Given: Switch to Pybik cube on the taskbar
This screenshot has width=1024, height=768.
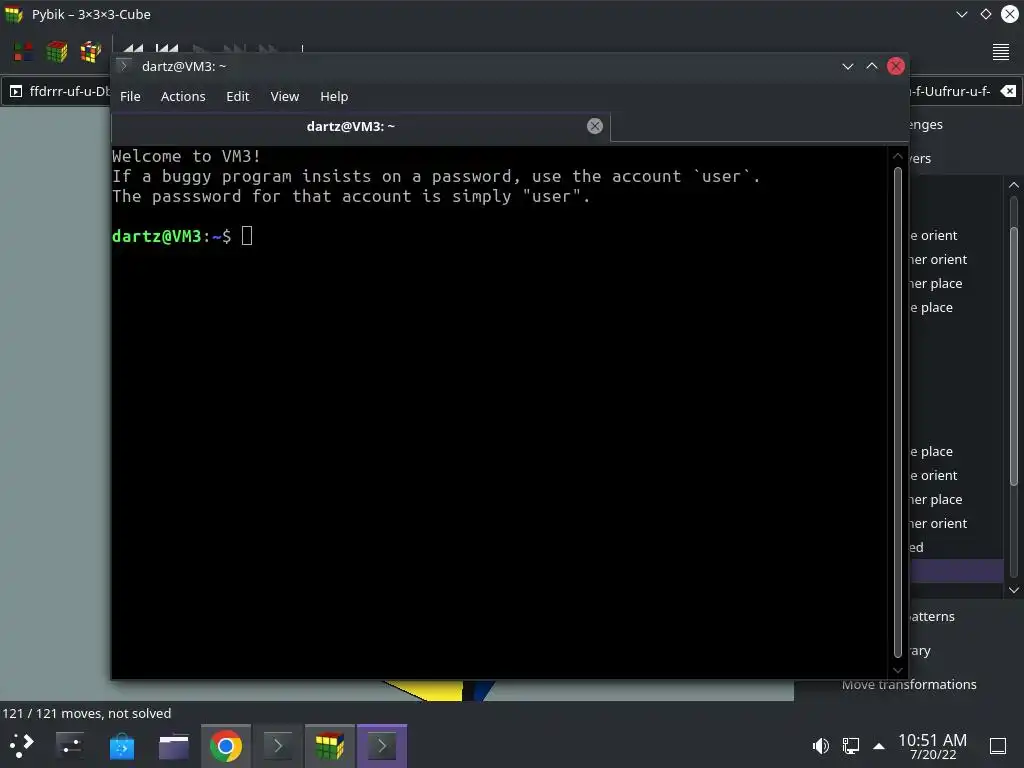Looking at the screenshot, I should (x=330, y=746).
